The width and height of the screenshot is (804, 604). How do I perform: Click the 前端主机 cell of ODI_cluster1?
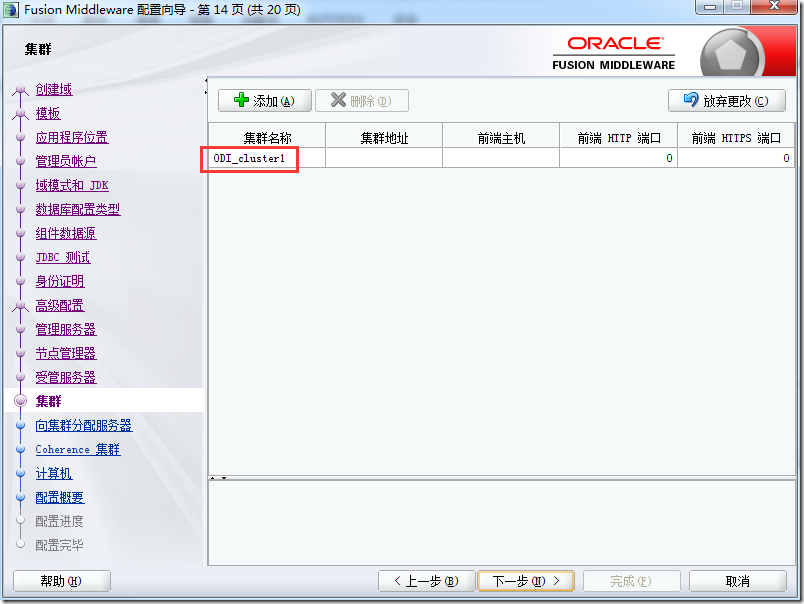click(501, 158)
